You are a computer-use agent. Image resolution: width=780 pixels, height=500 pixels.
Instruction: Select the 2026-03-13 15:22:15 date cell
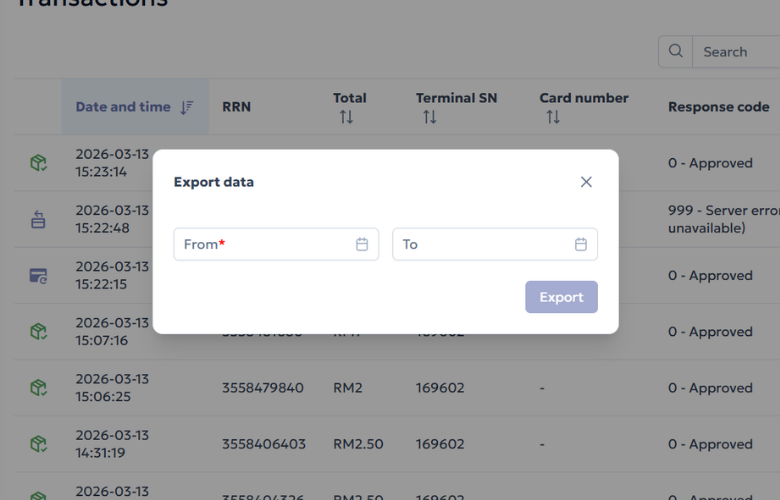tap(112, 275)
